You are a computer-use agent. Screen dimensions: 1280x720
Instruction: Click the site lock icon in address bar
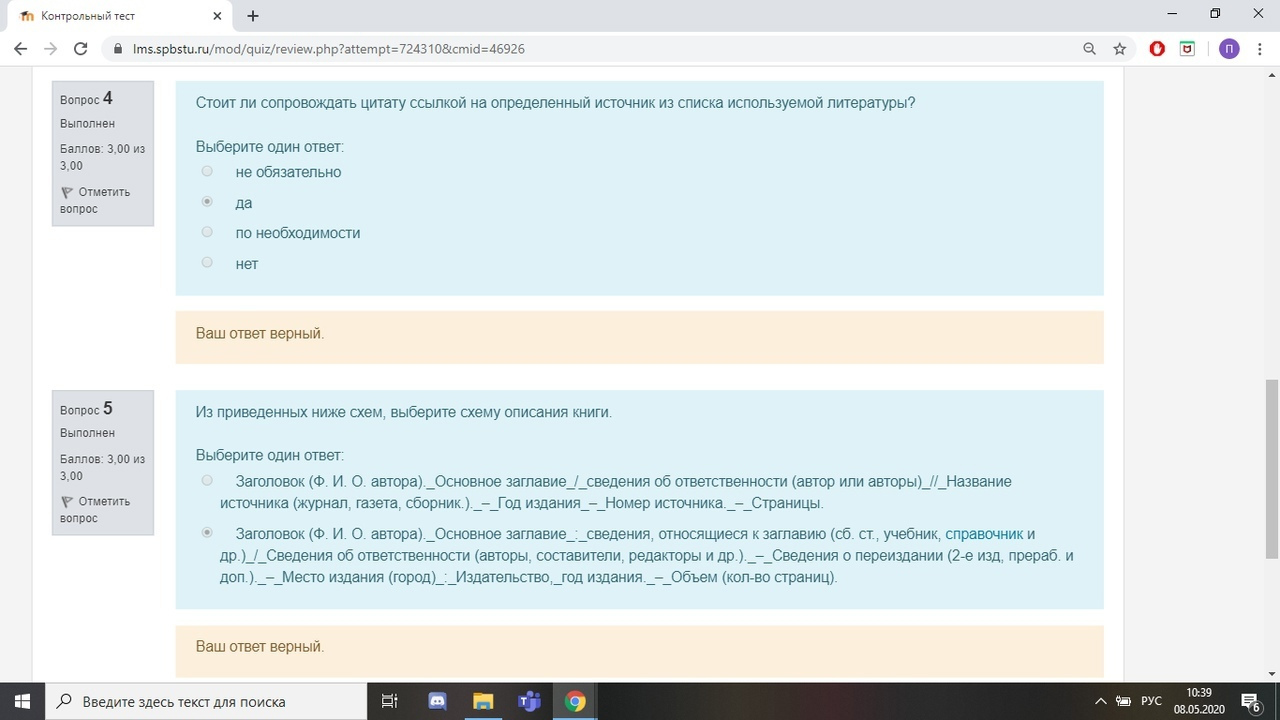(117, 49)
